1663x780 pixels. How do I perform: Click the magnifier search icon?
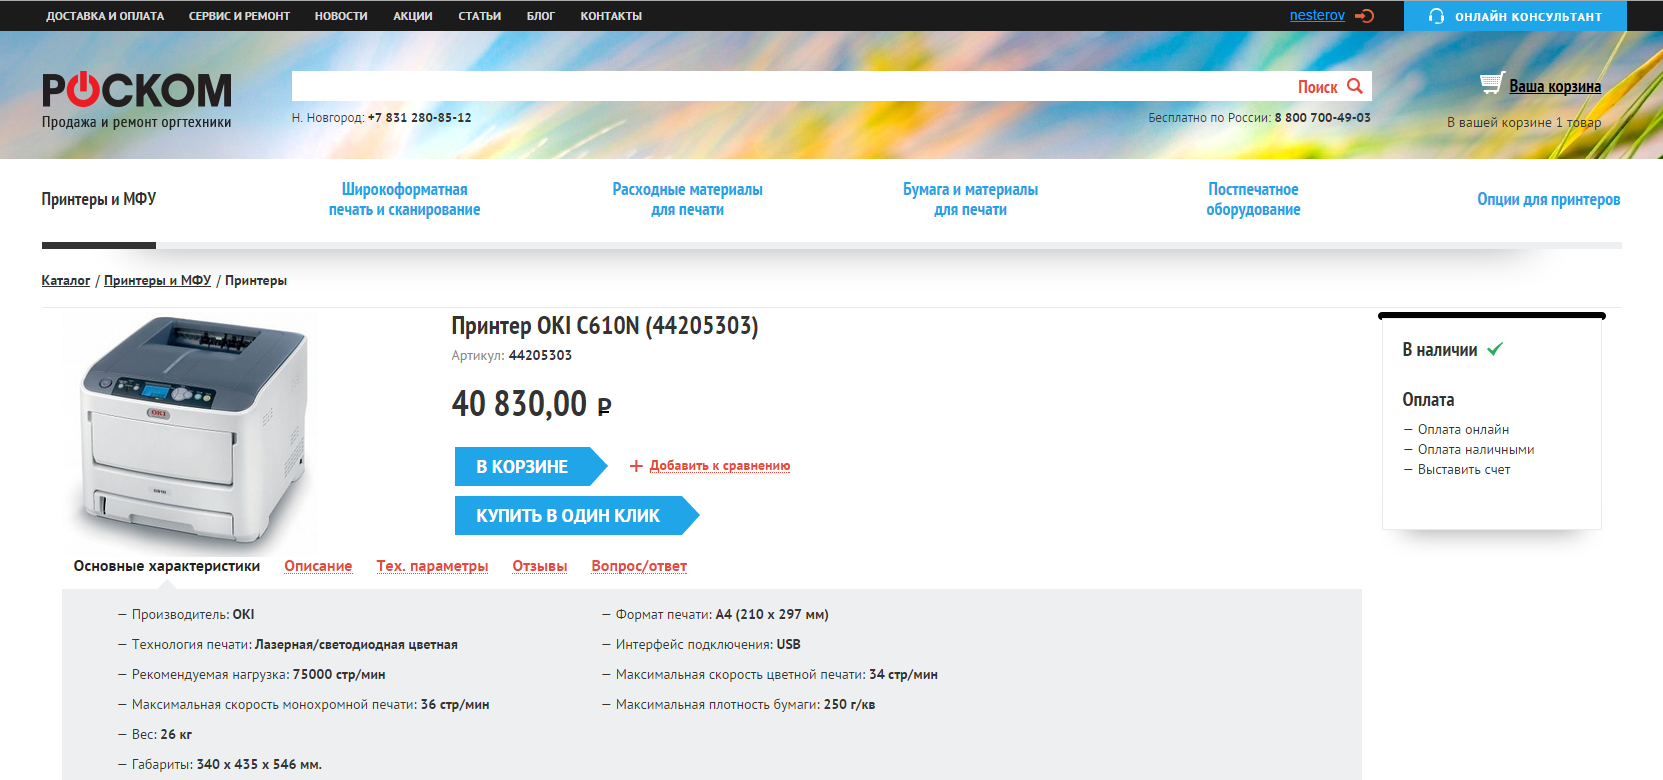1355,86
